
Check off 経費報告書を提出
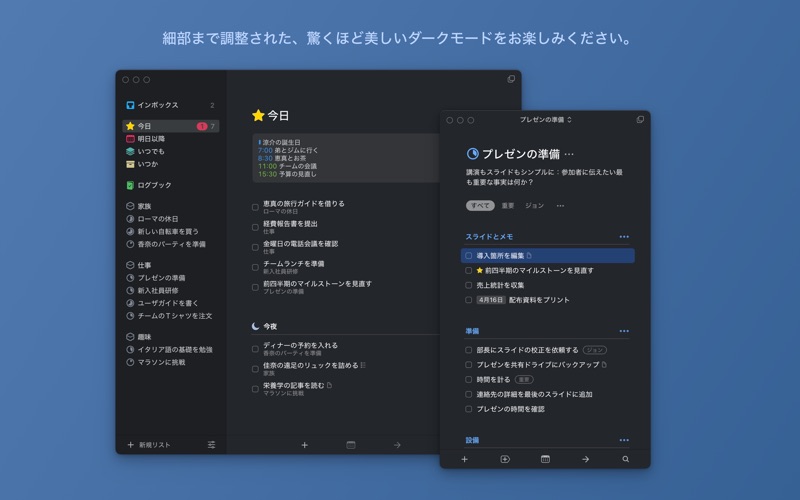point(255,227)
